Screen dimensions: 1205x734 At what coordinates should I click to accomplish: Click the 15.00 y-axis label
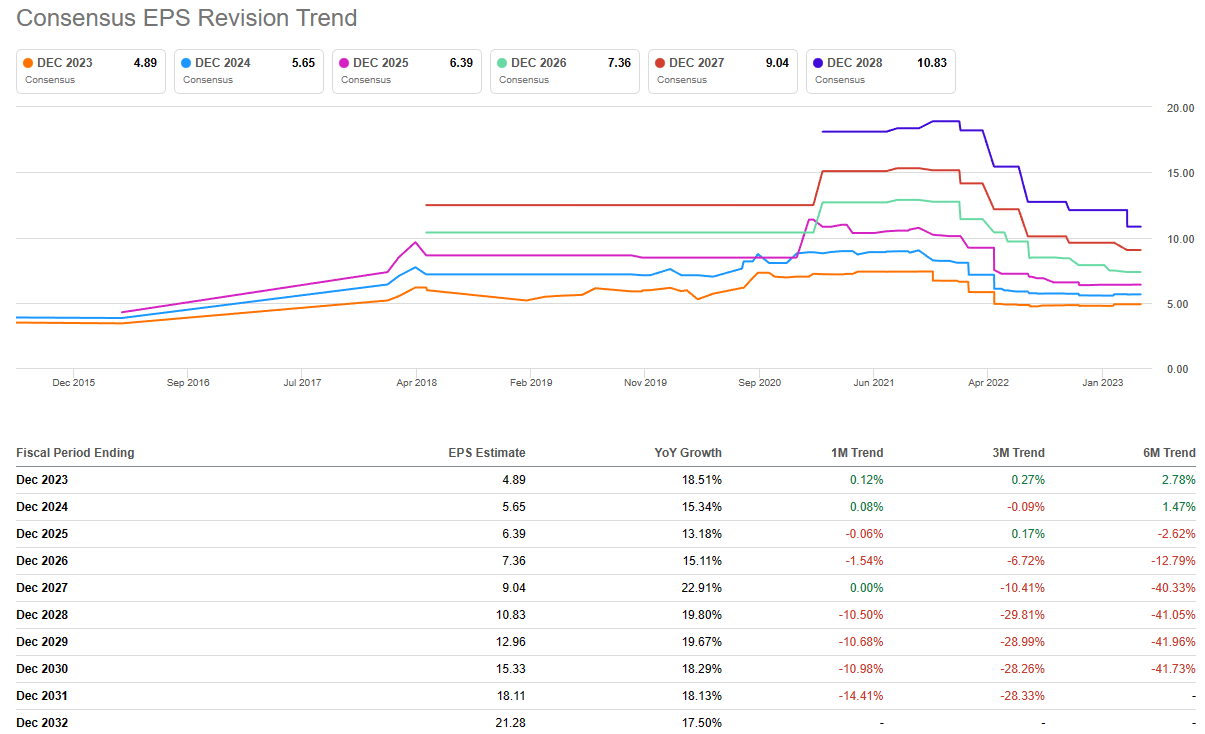click(x=1180, y=173)
